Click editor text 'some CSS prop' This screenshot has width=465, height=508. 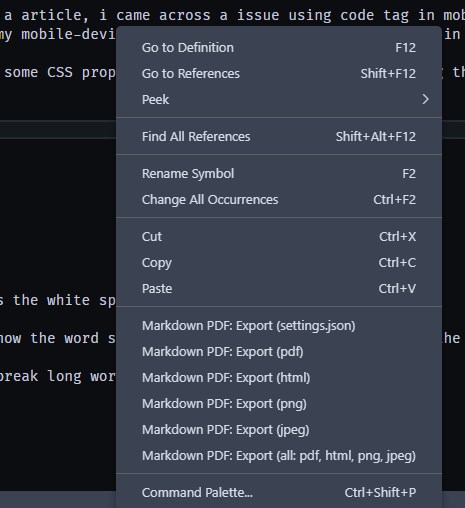tap(60, 73)
